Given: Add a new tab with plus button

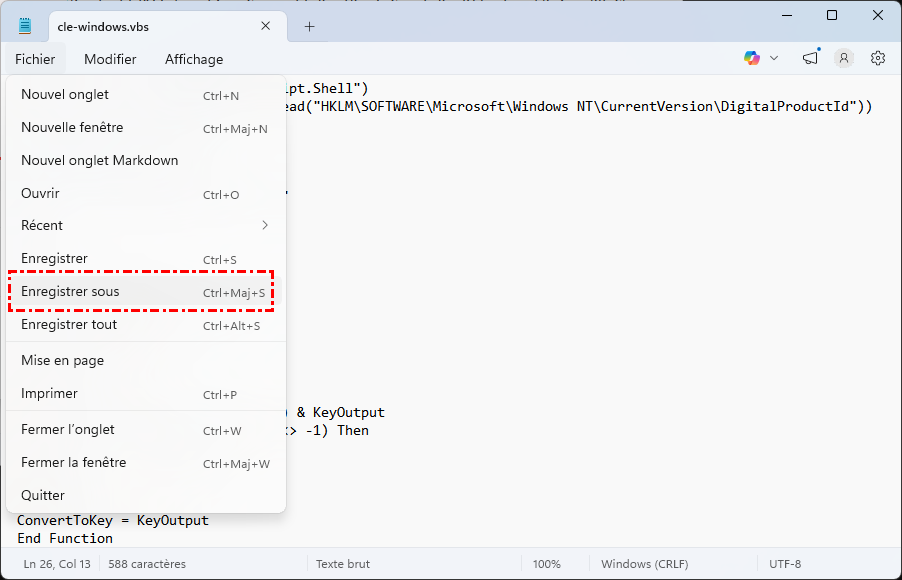Looking at the screenshot, I should tap(309, 27).
